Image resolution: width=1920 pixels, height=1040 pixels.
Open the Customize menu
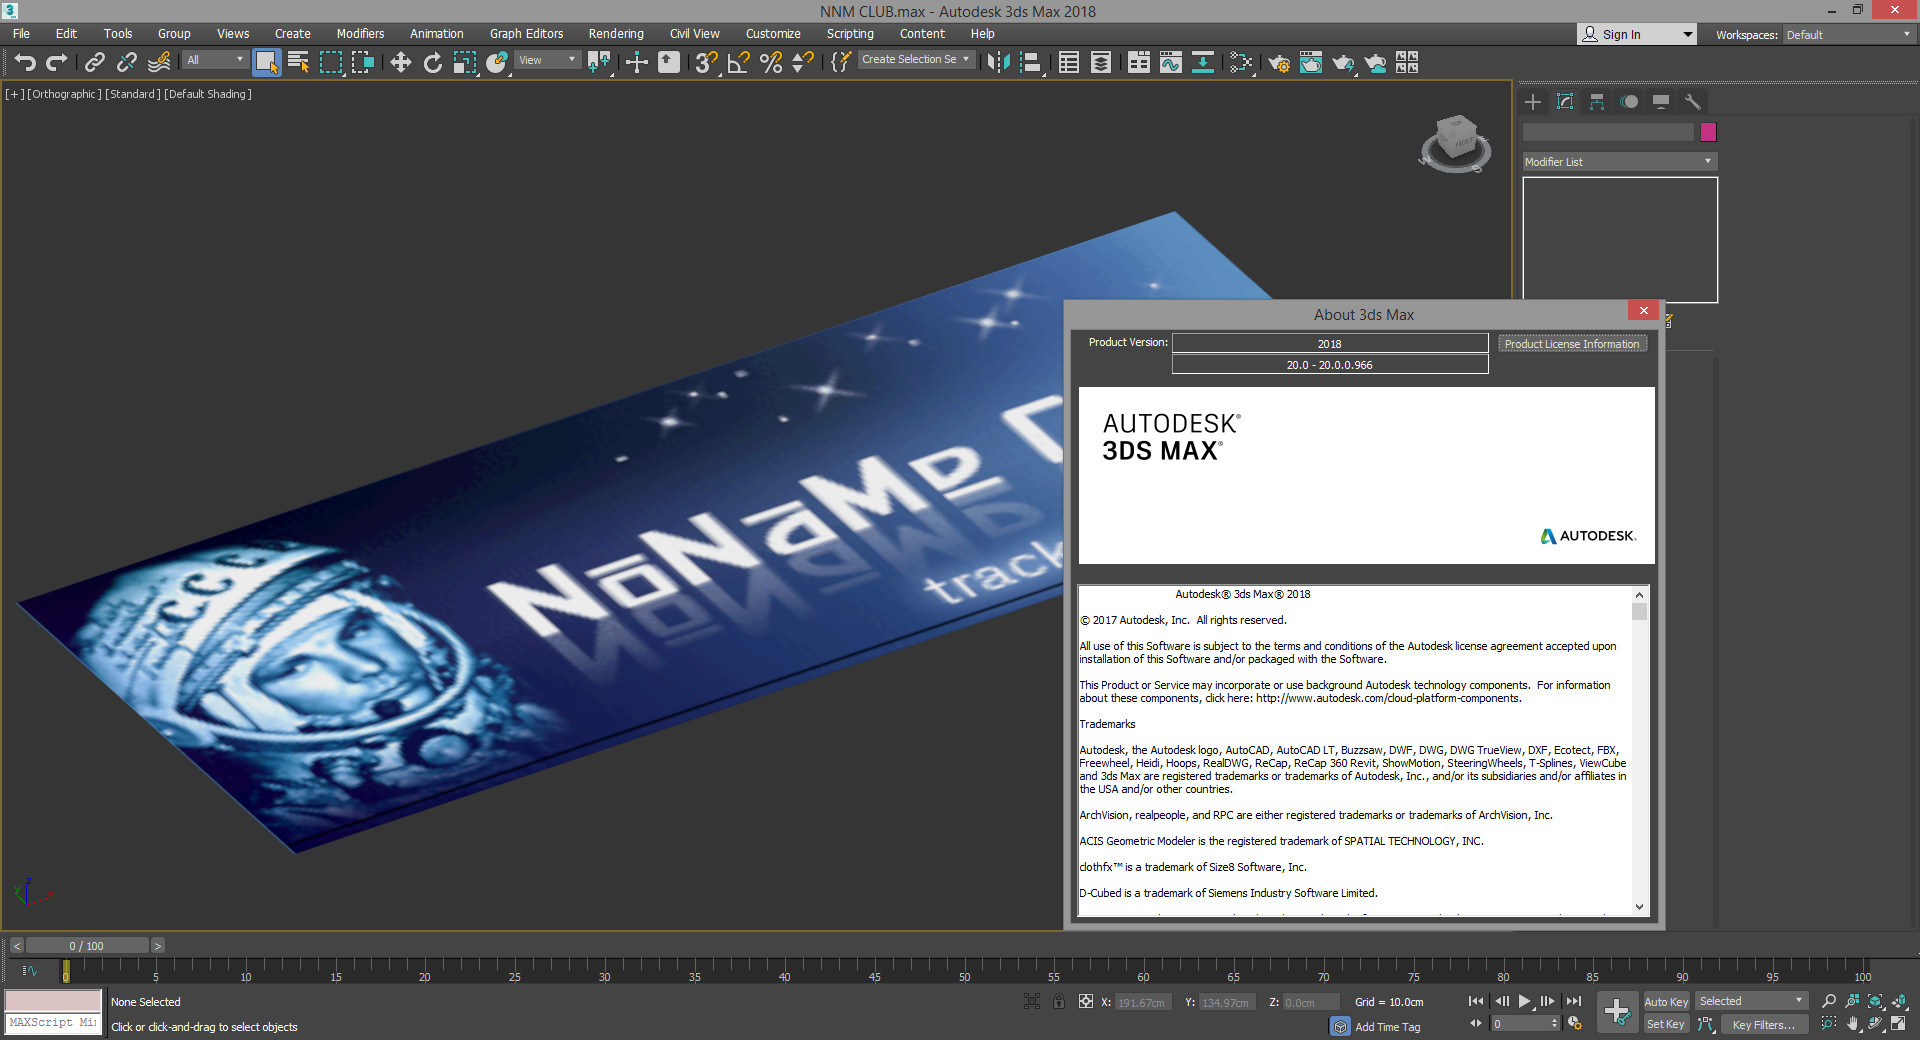[773, 33]
